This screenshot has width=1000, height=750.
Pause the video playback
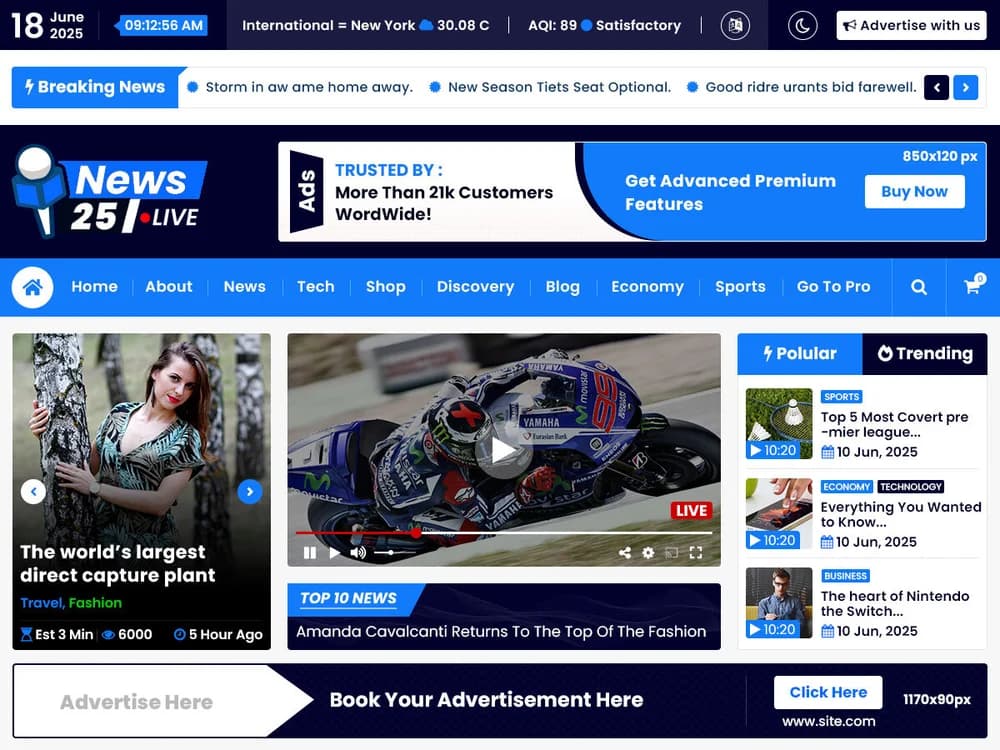pos(310,551)
